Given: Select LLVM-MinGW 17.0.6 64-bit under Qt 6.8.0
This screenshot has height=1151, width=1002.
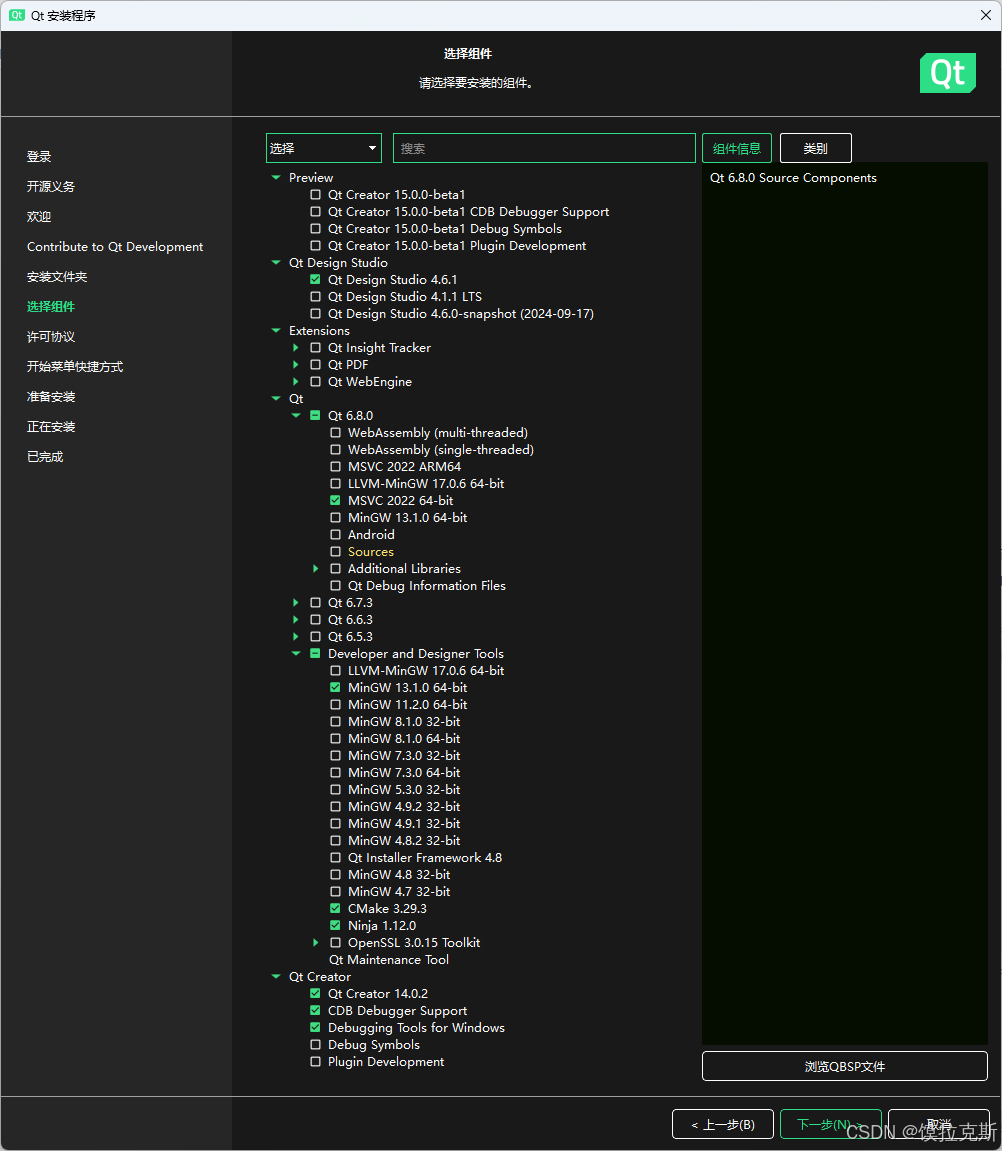Looking at the screenshot, I should point(426,484).
